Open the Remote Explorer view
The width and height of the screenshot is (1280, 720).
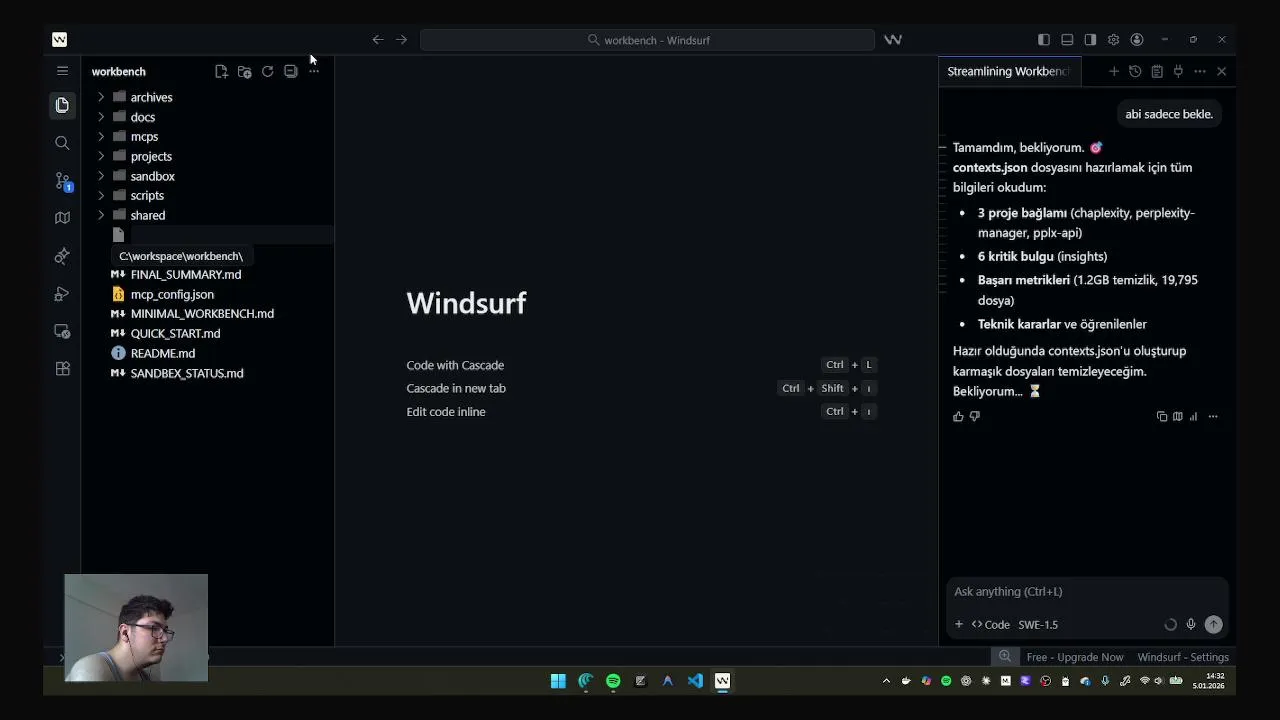pos(62,331)
